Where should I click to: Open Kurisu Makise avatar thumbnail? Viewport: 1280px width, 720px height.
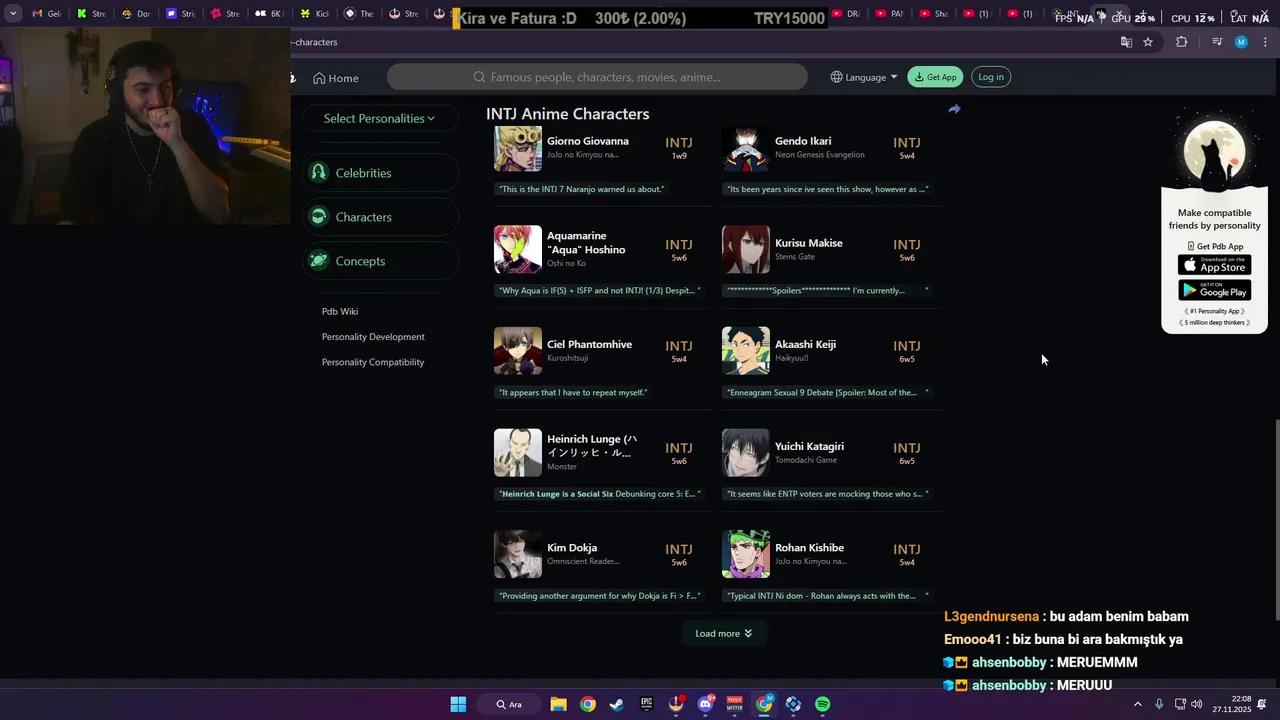point(746,249)
